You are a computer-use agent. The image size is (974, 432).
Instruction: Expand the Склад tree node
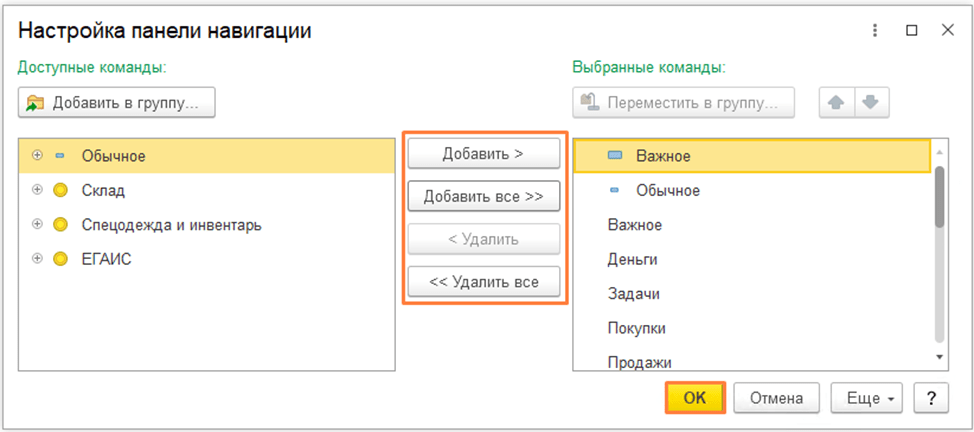37,190
